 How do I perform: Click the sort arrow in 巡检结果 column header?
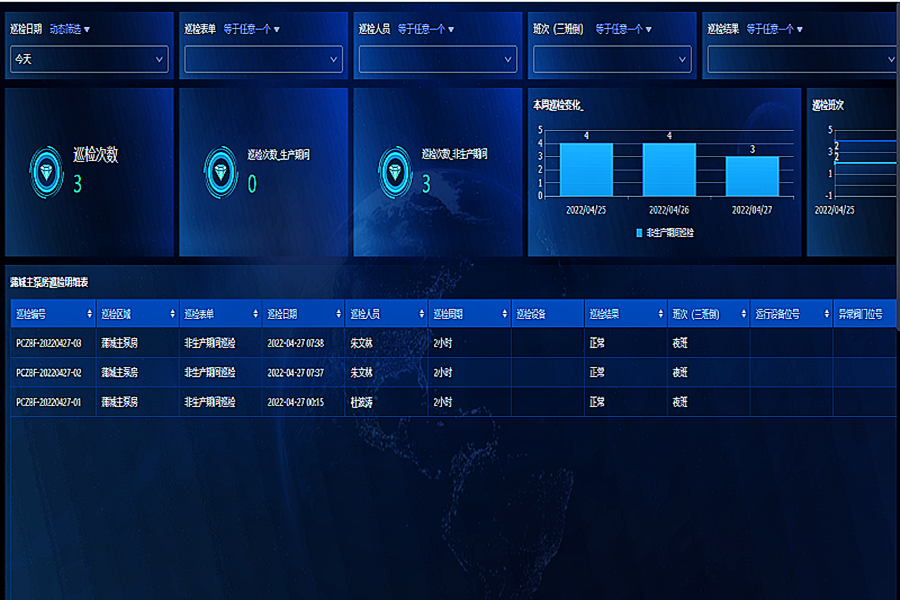pos(658,314)
